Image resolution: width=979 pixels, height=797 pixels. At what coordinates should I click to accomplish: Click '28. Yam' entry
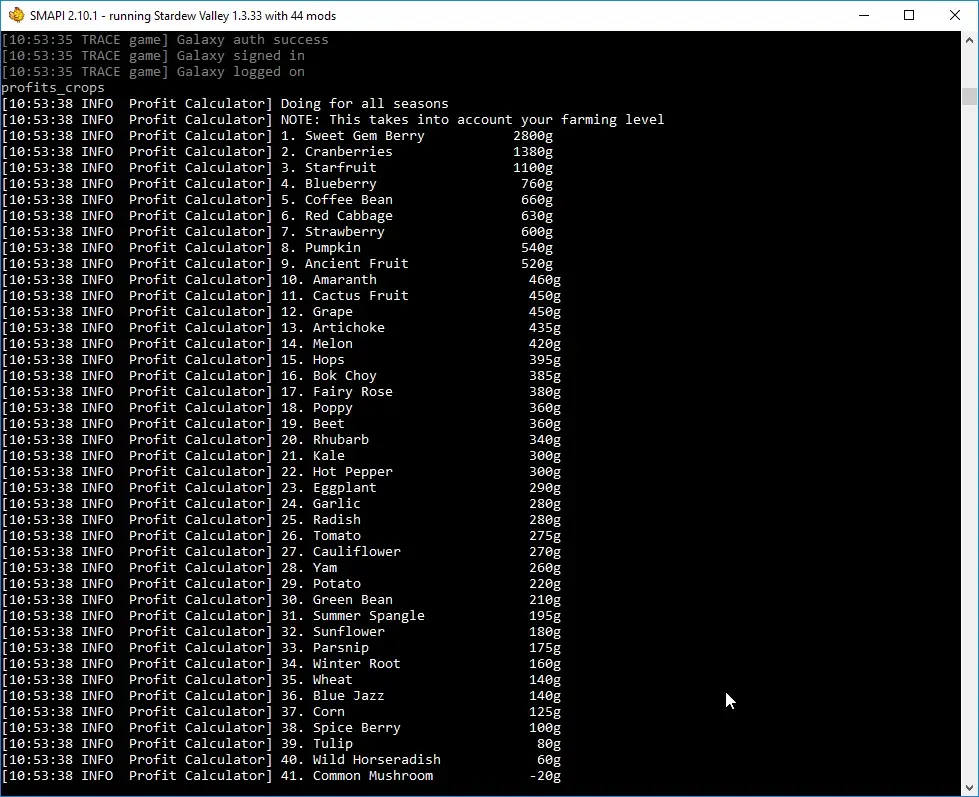(309, 568)
